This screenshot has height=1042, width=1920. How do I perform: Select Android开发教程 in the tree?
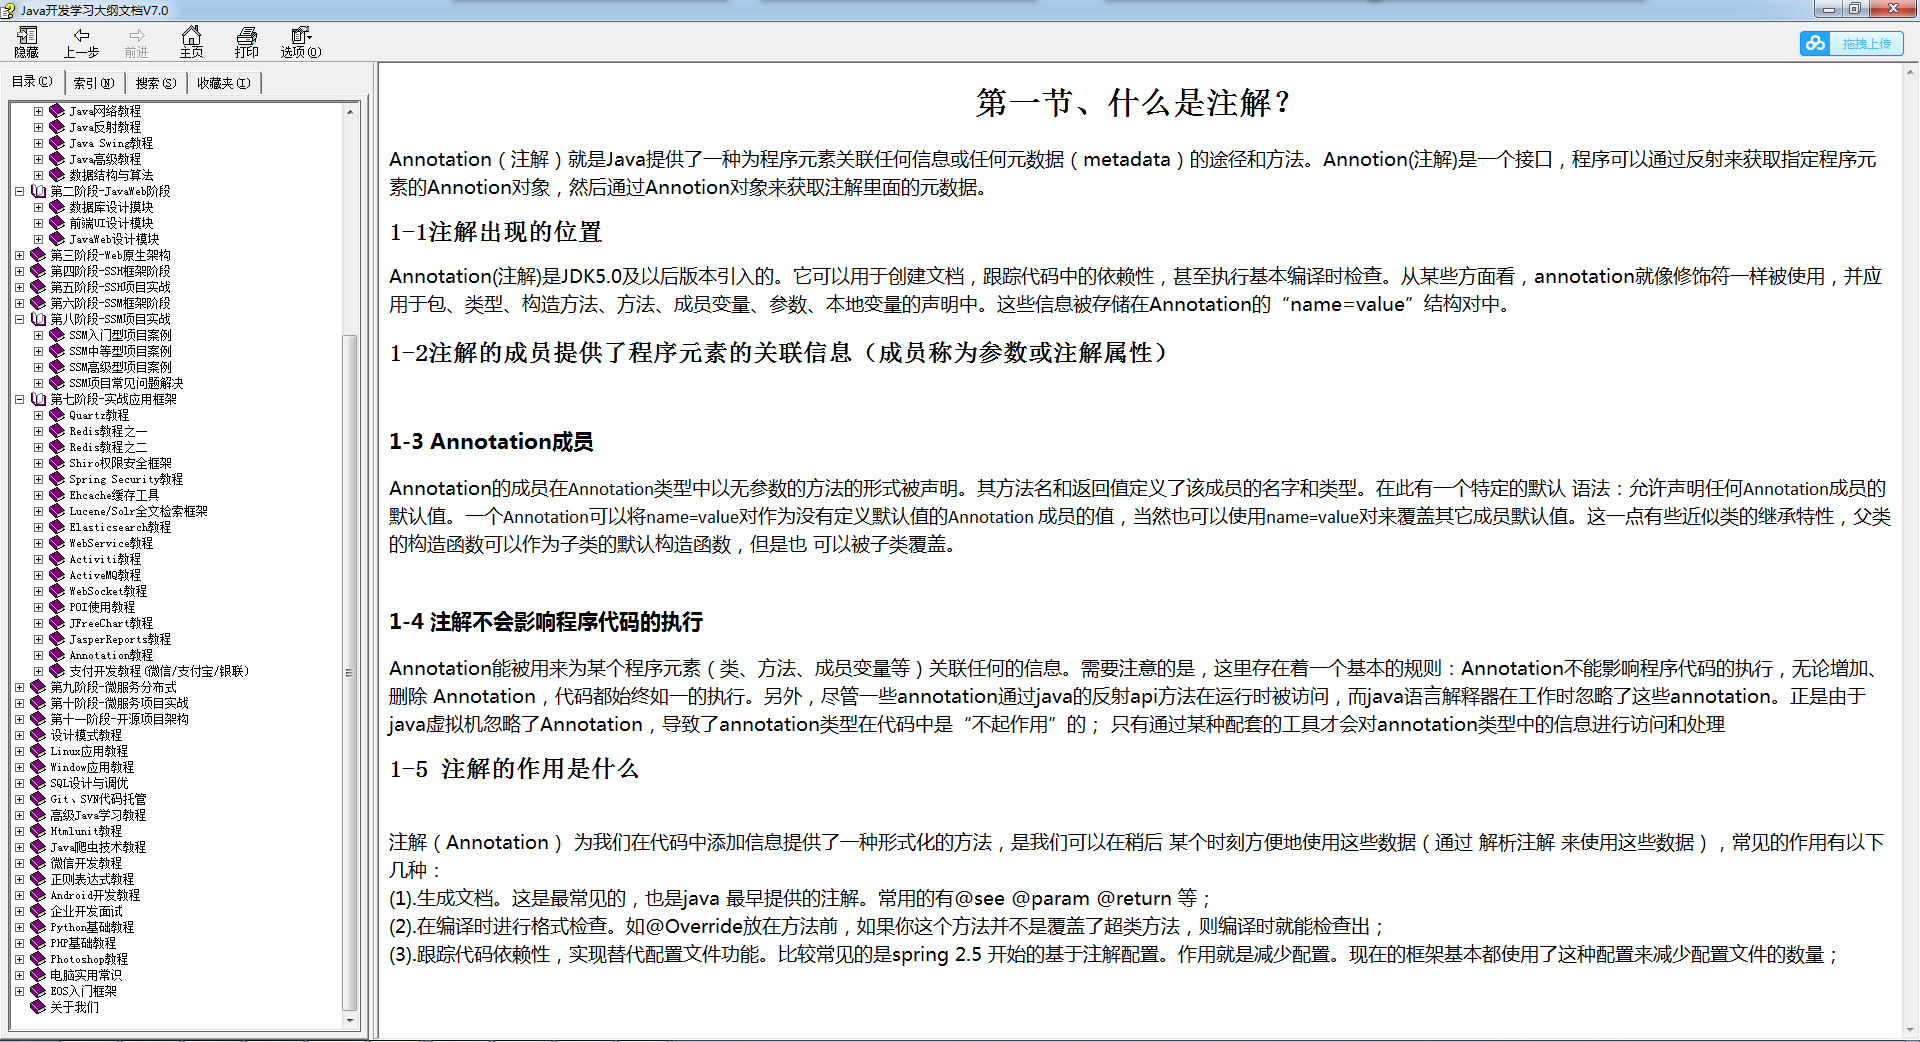(95, 895)
